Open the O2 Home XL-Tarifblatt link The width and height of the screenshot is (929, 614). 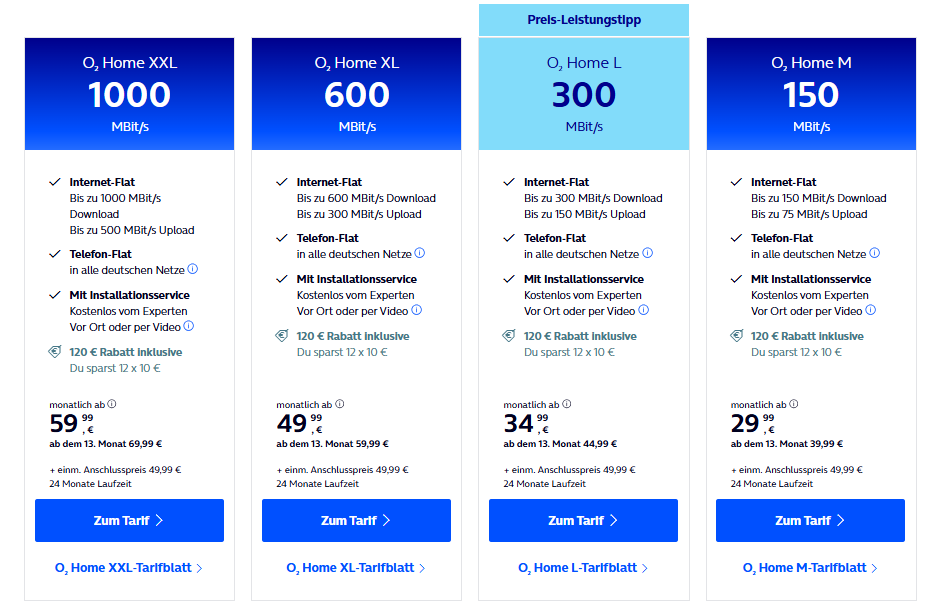(x=356, y=568)
